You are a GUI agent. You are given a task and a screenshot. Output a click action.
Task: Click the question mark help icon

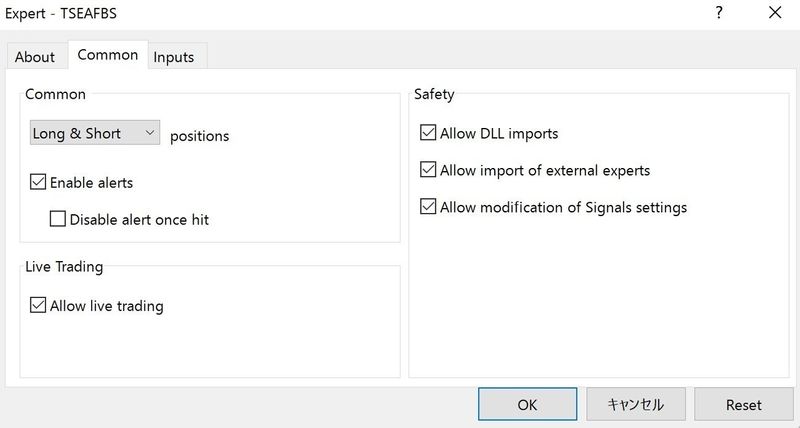[718, 13]
